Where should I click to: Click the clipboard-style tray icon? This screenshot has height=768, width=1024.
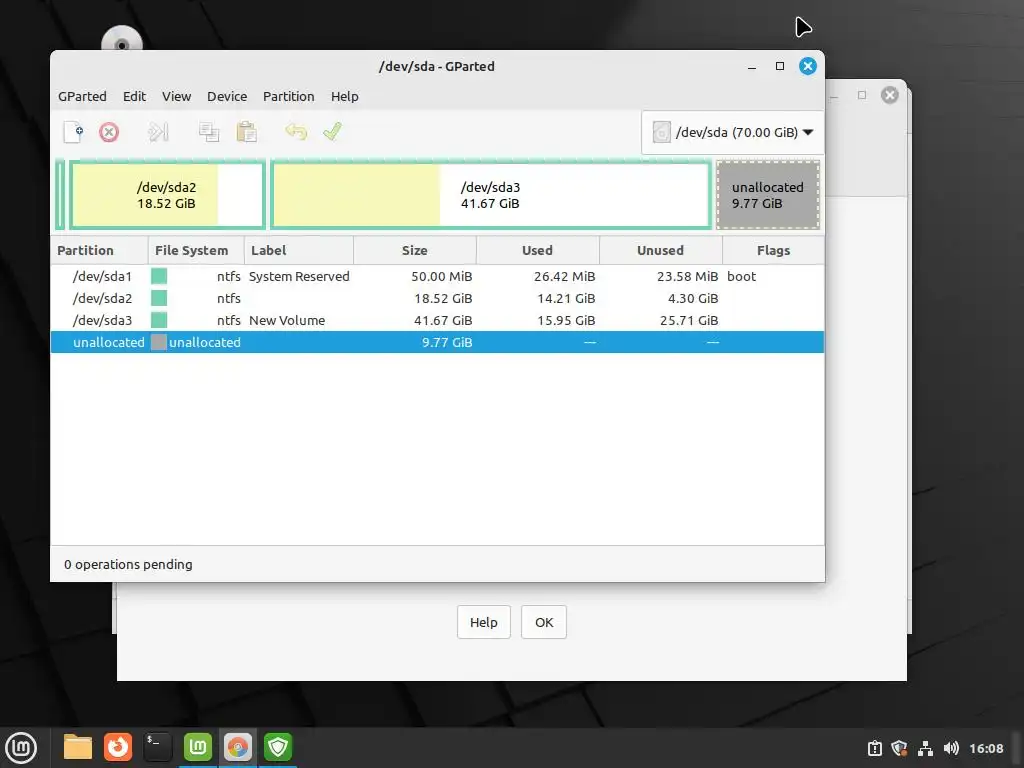(875, 748)
